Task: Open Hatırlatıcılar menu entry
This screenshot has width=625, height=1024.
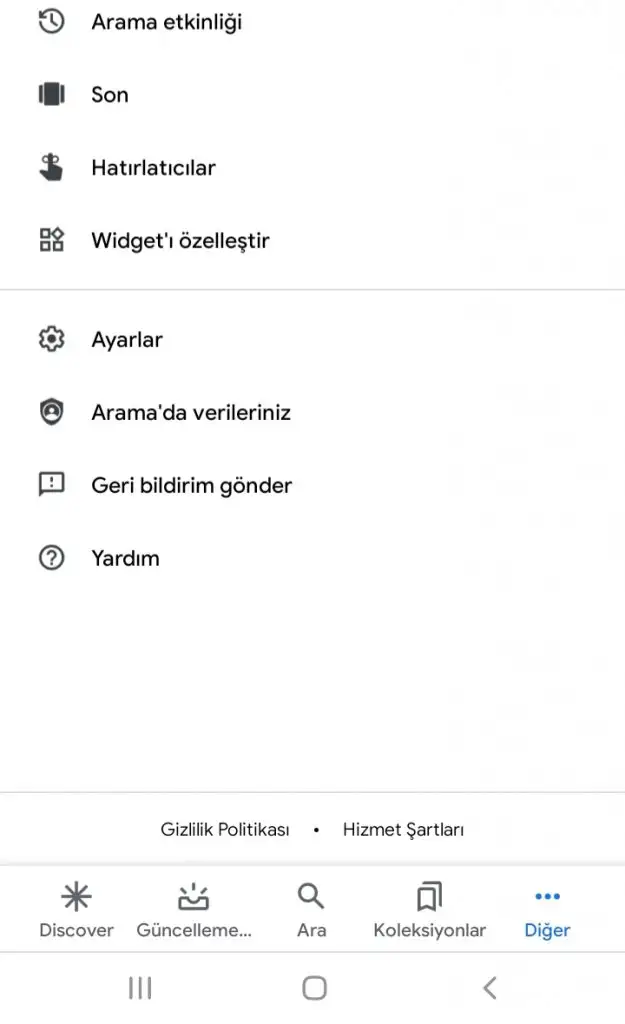Action: [153, 168]
